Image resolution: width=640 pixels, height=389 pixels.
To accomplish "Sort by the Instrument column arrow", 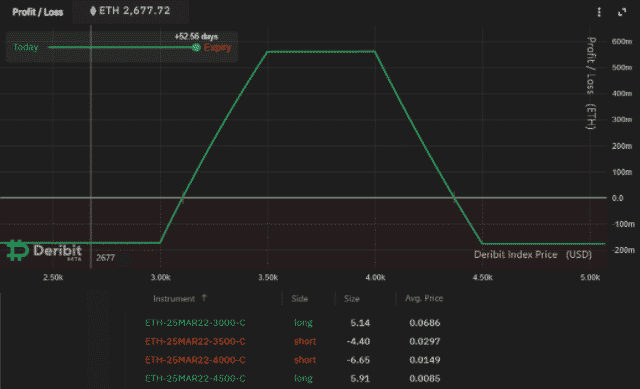I will [204, 298].
